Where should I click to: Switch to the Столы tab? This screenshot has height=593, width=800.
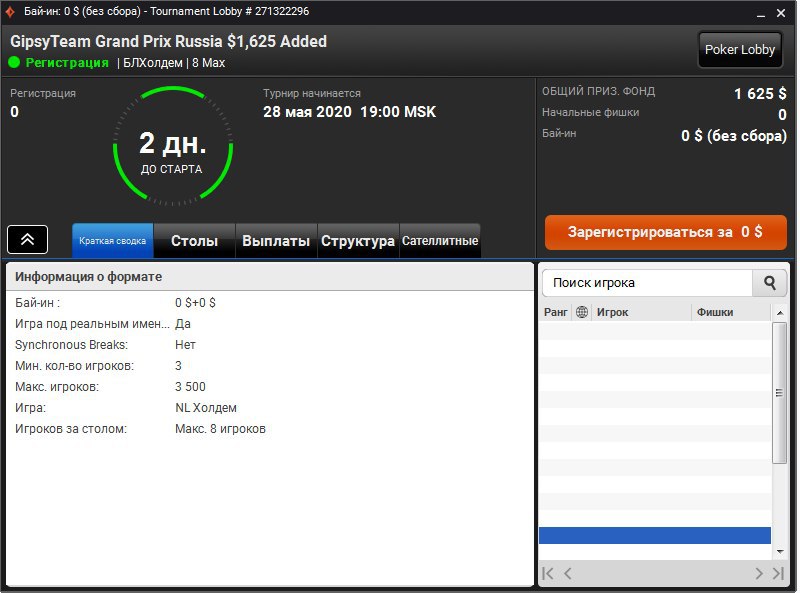(x=194, y=240)
